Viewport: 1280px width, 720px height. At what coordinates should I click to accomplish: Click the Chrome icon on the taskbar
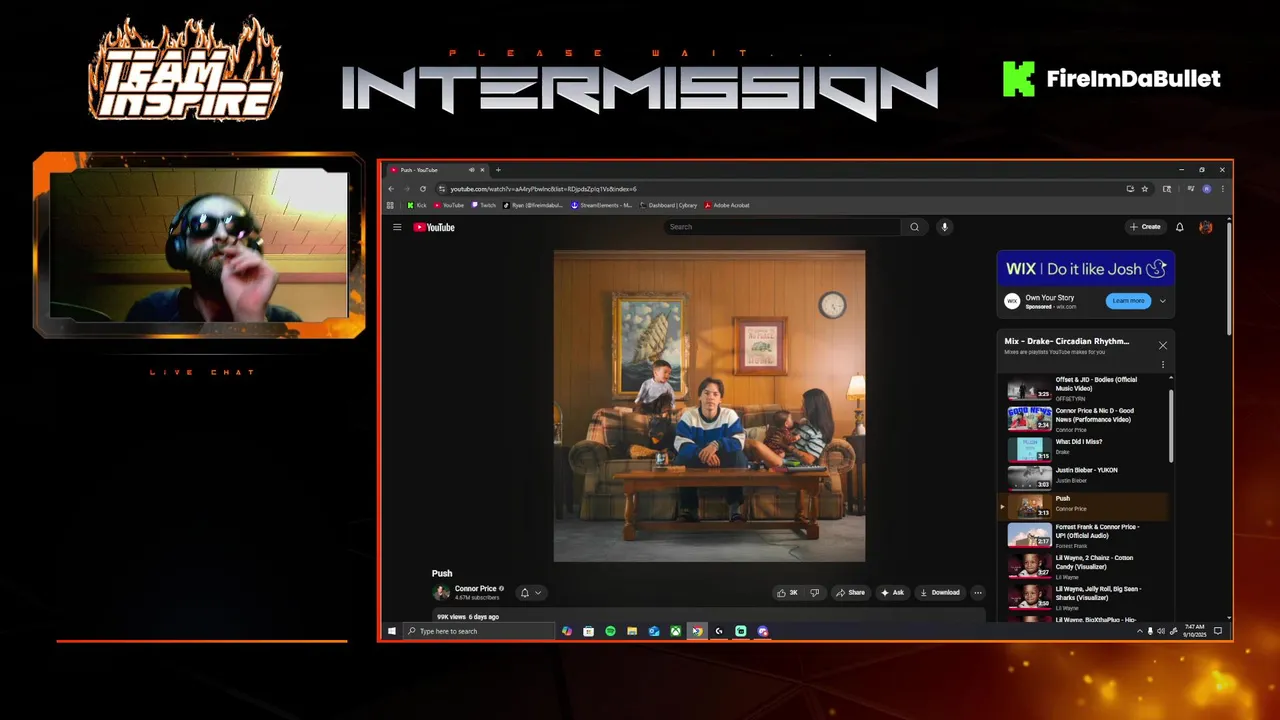click(697, 631)
